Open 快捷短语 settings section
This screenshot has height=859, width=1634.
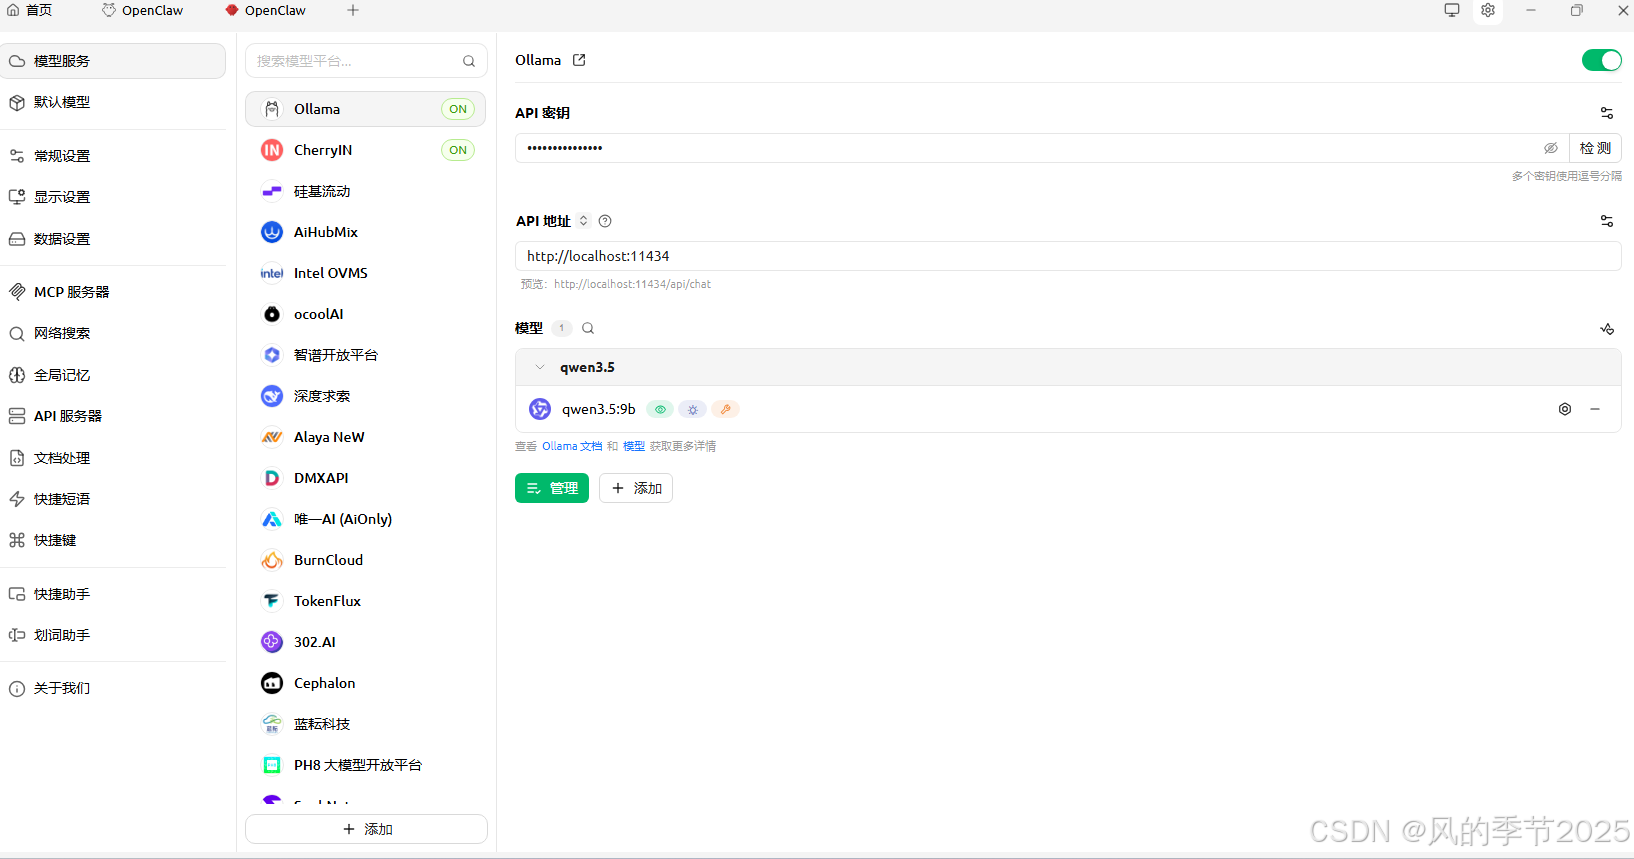(x=113, y=499)
